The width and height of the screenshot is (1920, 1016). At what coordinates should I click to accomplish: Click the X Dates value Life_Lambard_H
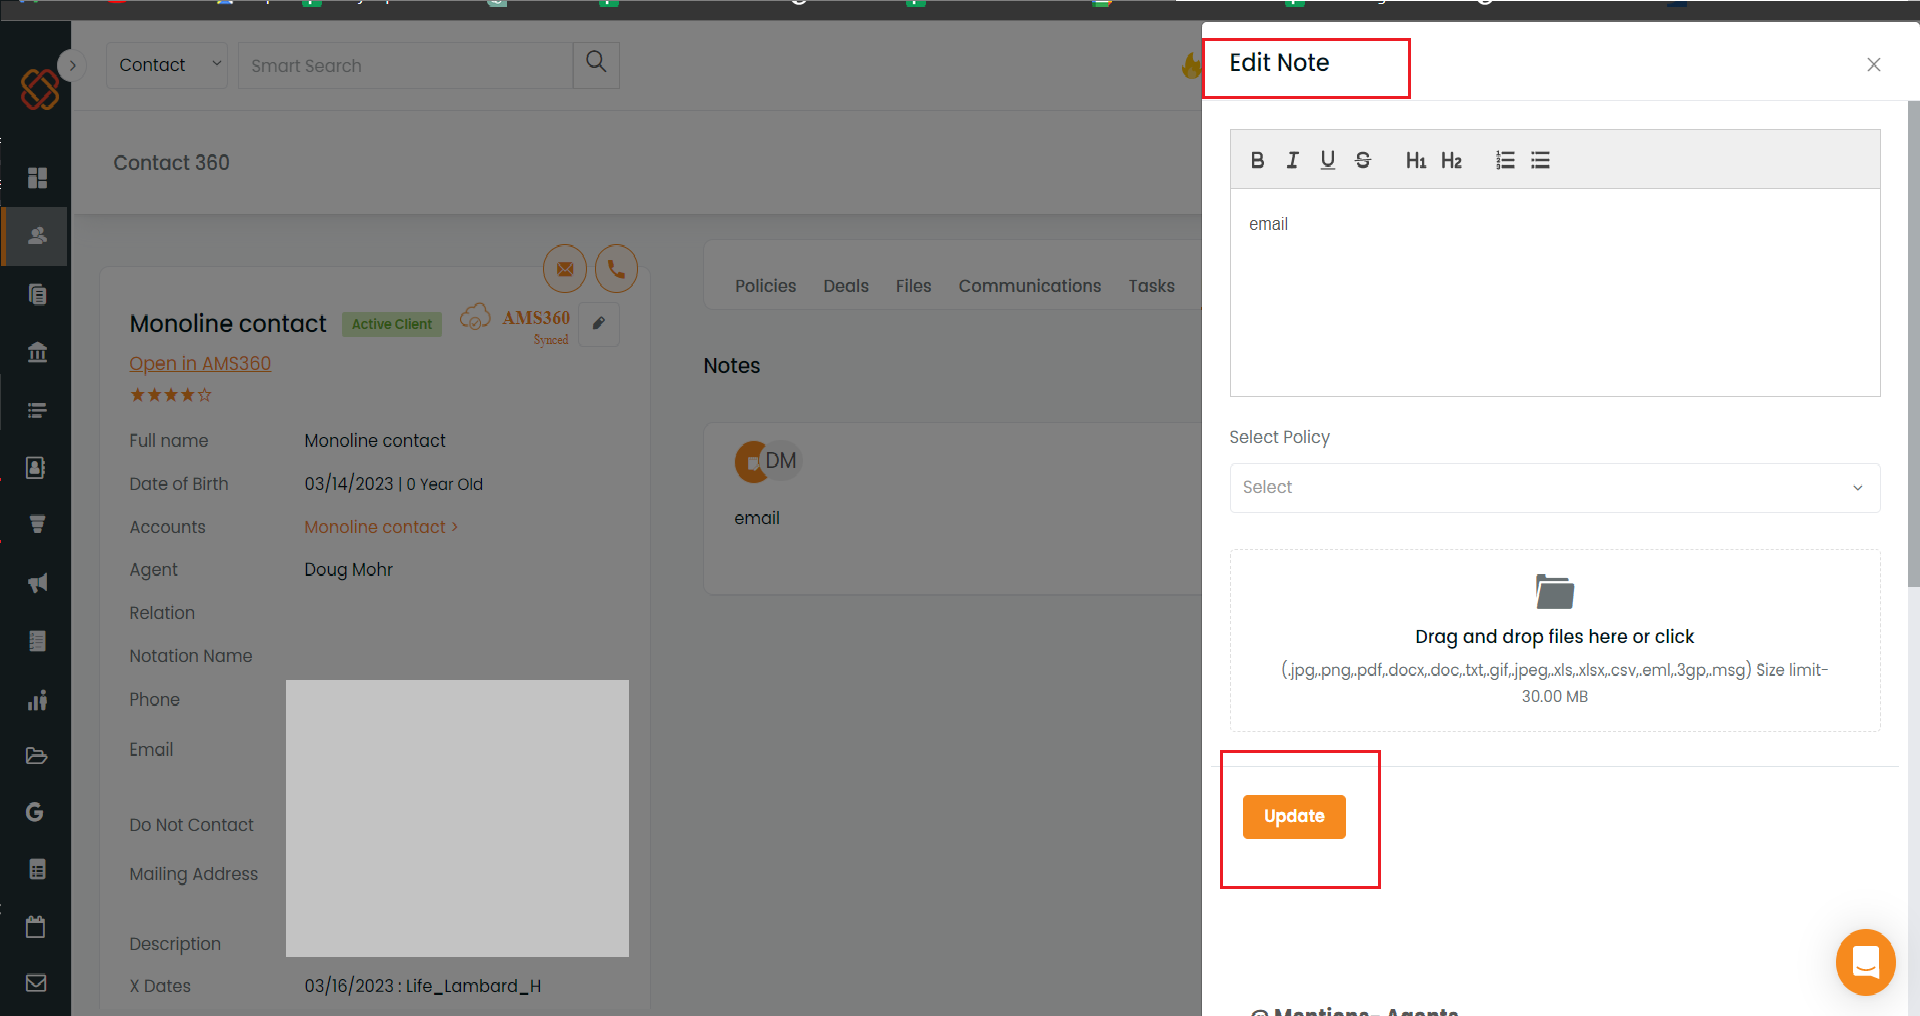pos(423,986)
